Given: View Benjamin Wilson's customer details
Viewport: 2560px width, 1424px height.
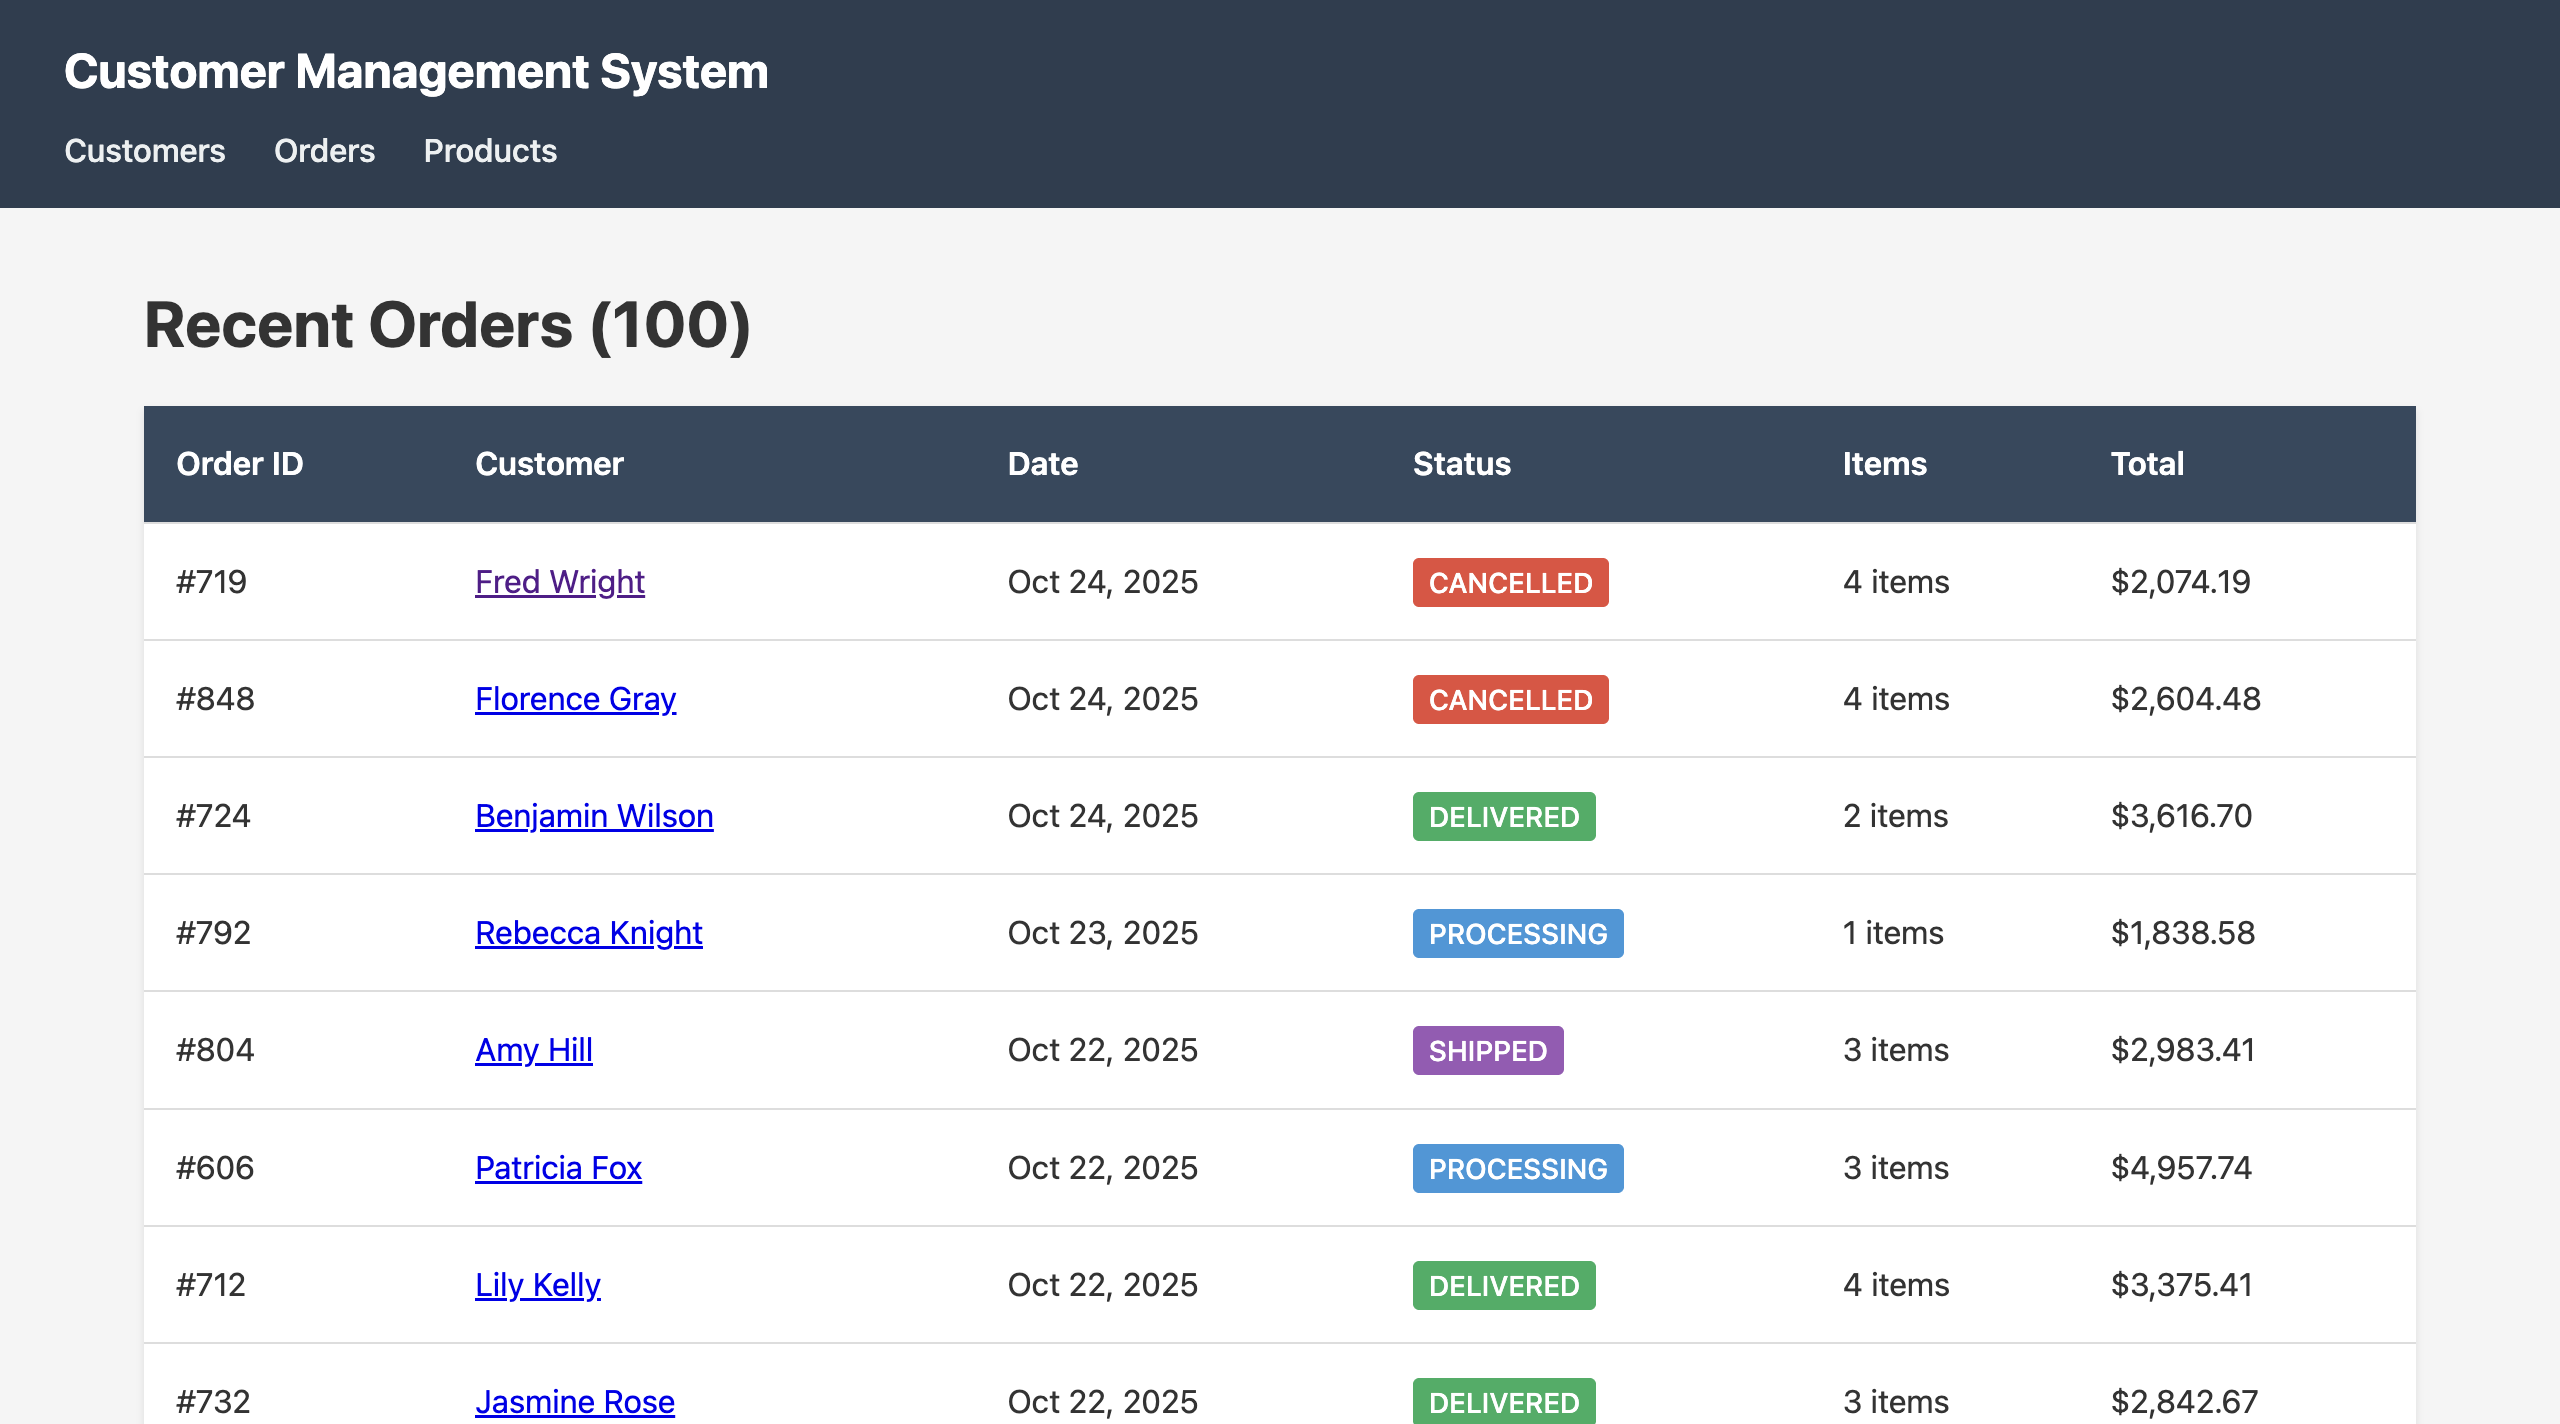Looking at the screenshot, I should (594, 815).
